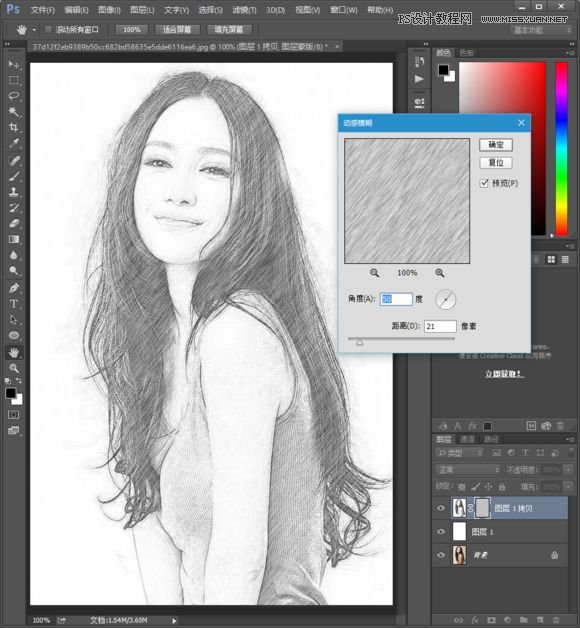
Task: Click the 填充屏幕 button
Action: (229, 30)
